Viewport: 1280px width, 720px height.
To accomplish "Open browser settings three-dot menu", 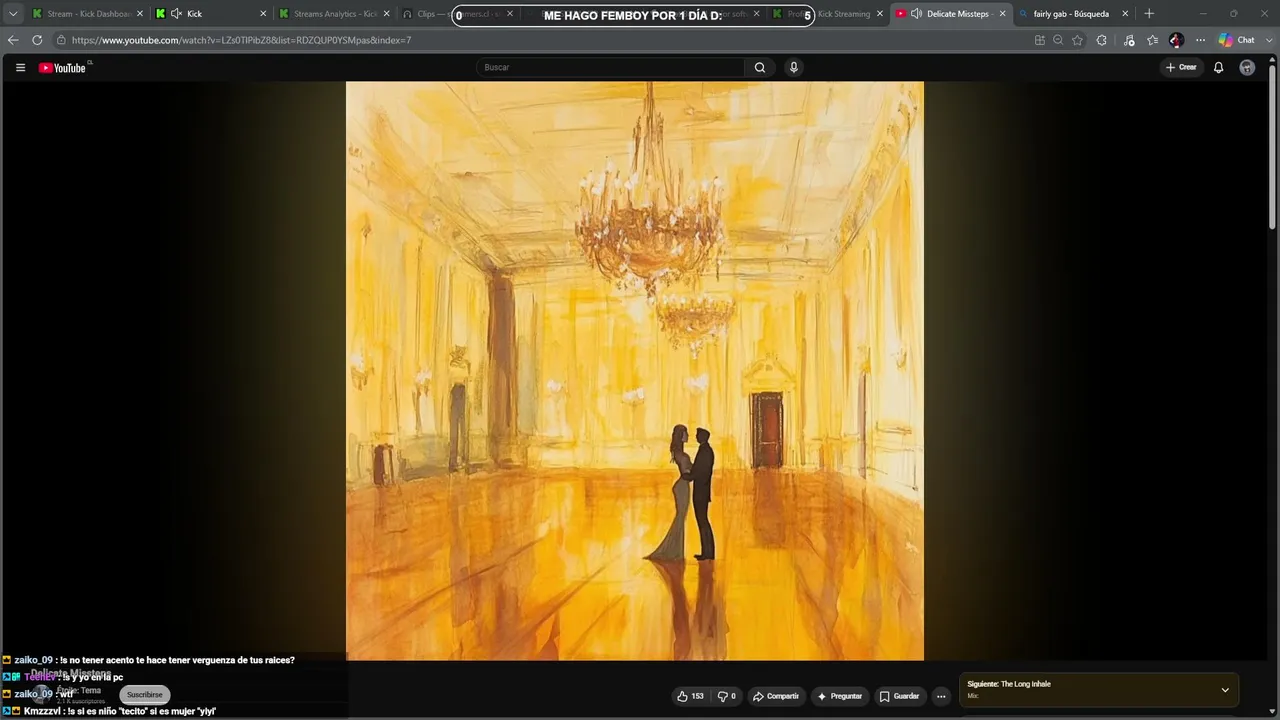I will (x=1200, y=40).
